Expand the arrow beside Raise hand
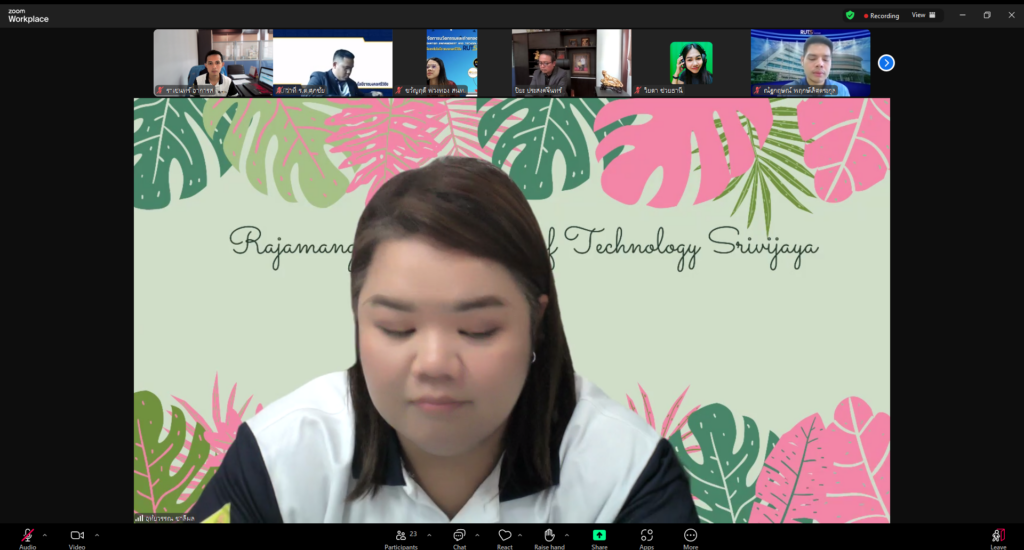 coord(567,535)
